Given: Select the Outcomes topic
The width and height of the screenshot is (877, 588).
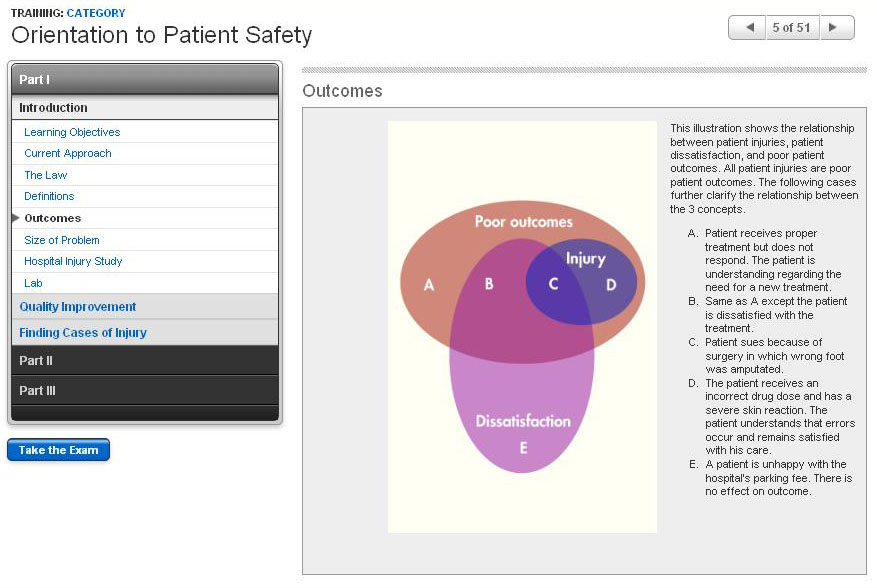Looking at the screenshot, I should (x=53, y=218).
